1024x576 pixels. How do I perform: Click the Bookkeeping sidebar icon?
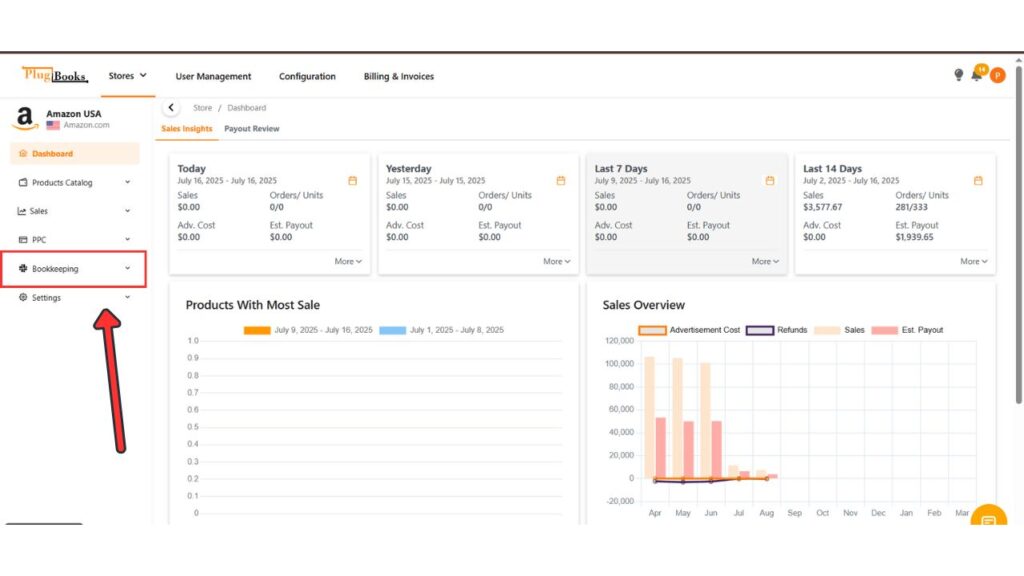23,268
